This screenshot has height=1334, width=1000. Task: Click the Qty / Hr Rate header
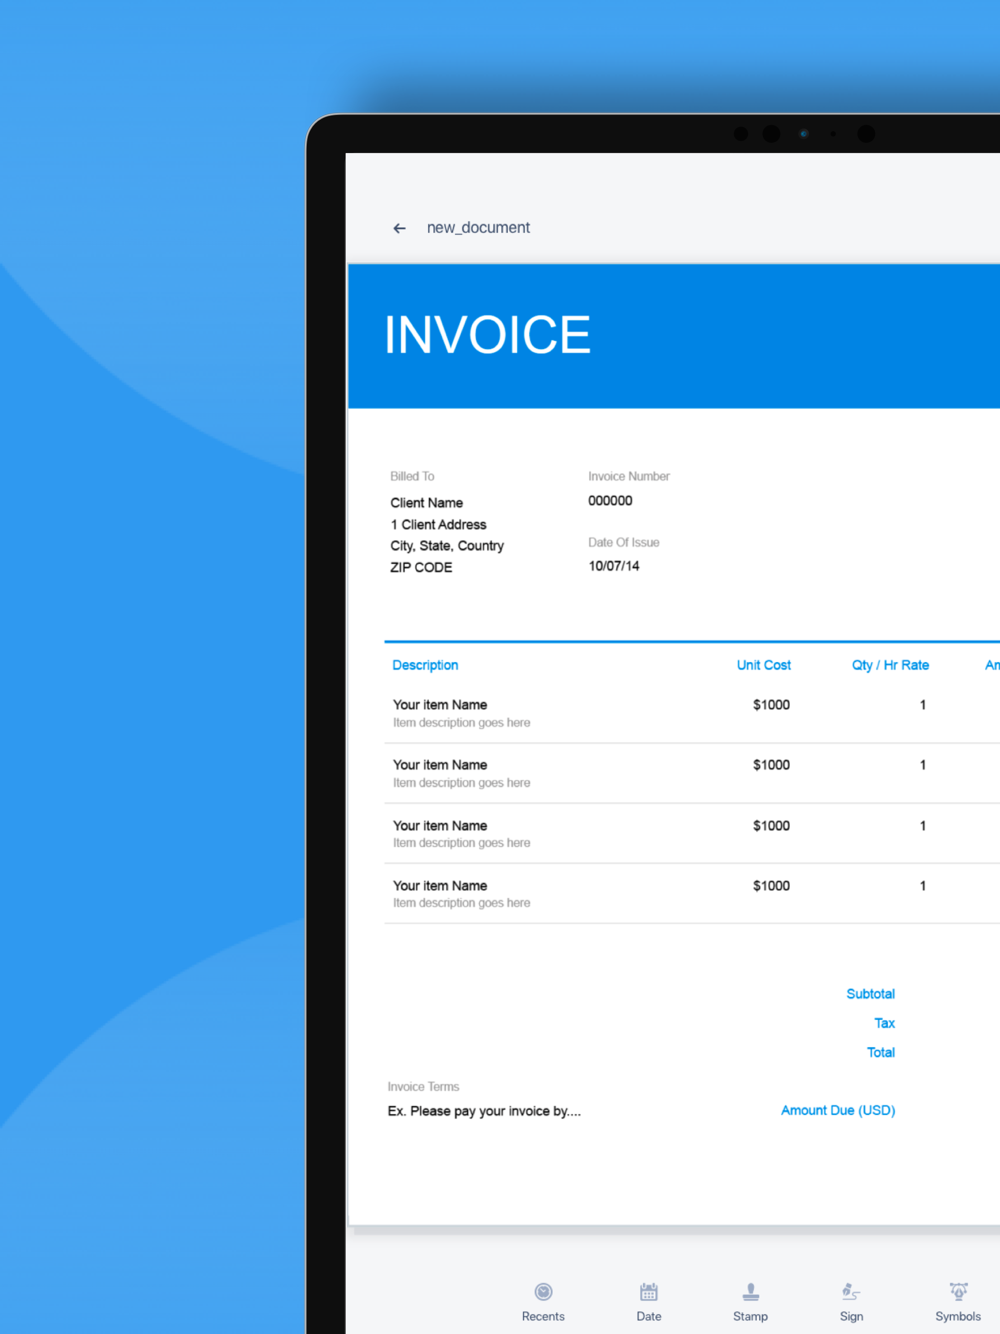890,665
